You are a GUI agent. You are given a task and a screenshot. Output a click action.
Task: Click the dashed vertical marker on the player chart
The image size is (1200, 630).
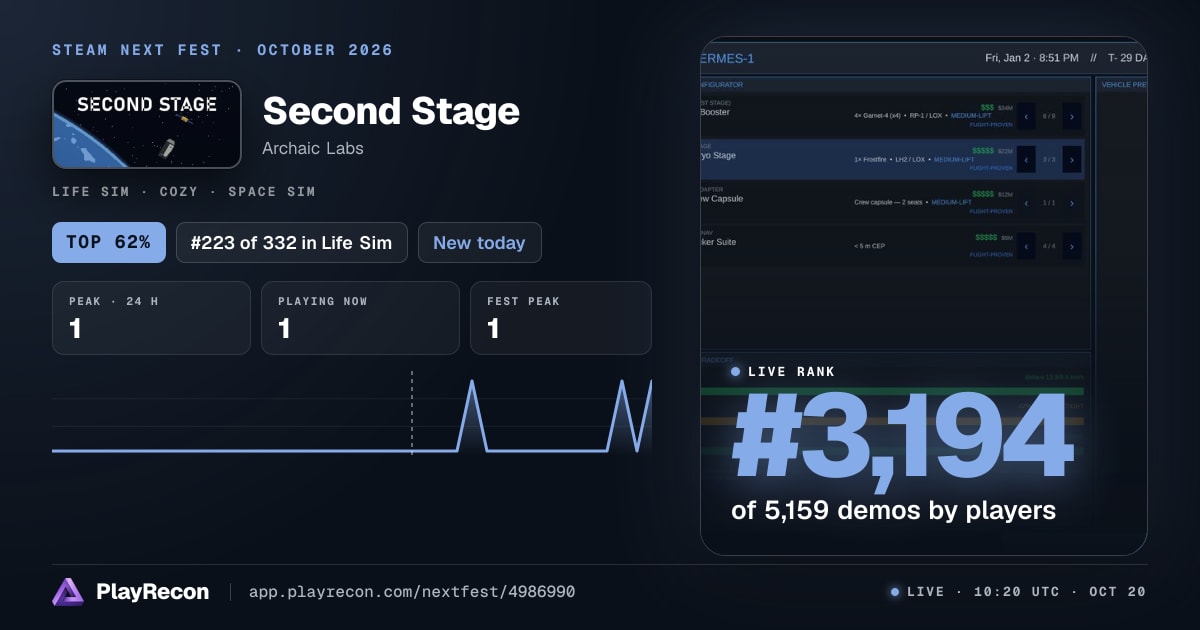coord(412,413)
